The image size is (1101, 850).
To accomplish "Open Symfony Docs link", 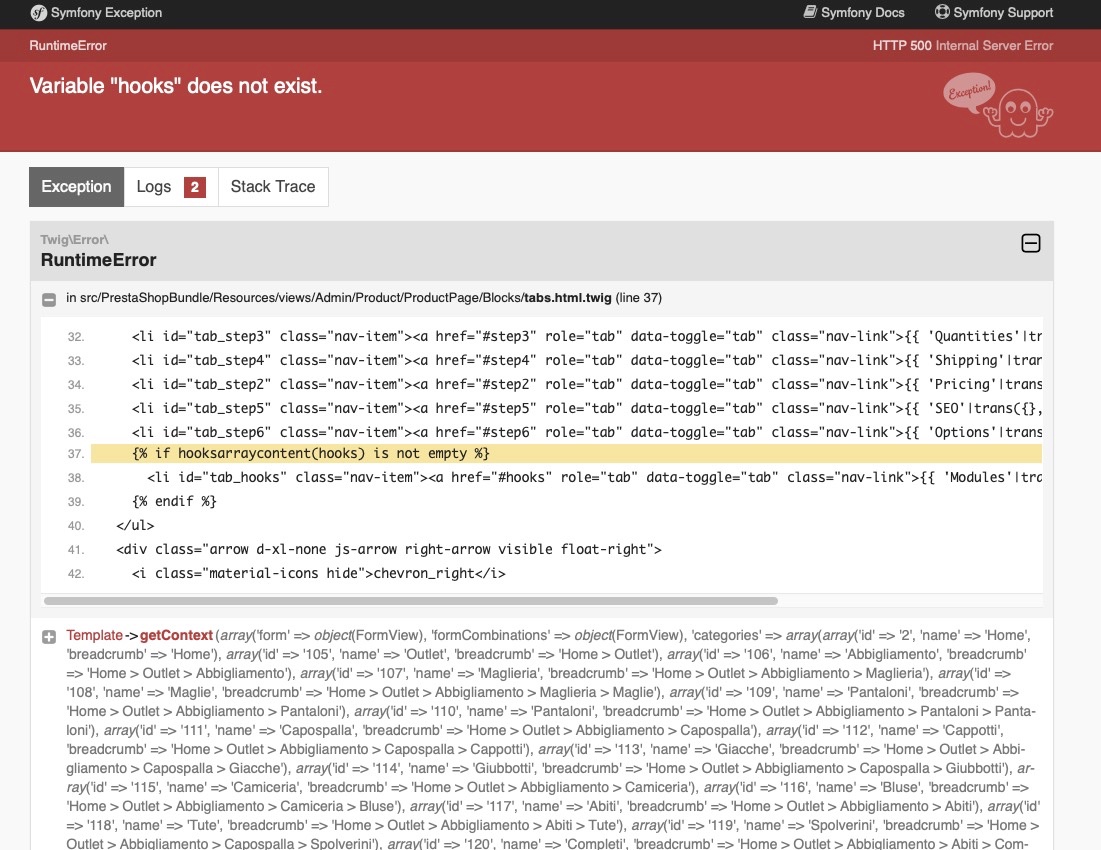I will (854, 13).
